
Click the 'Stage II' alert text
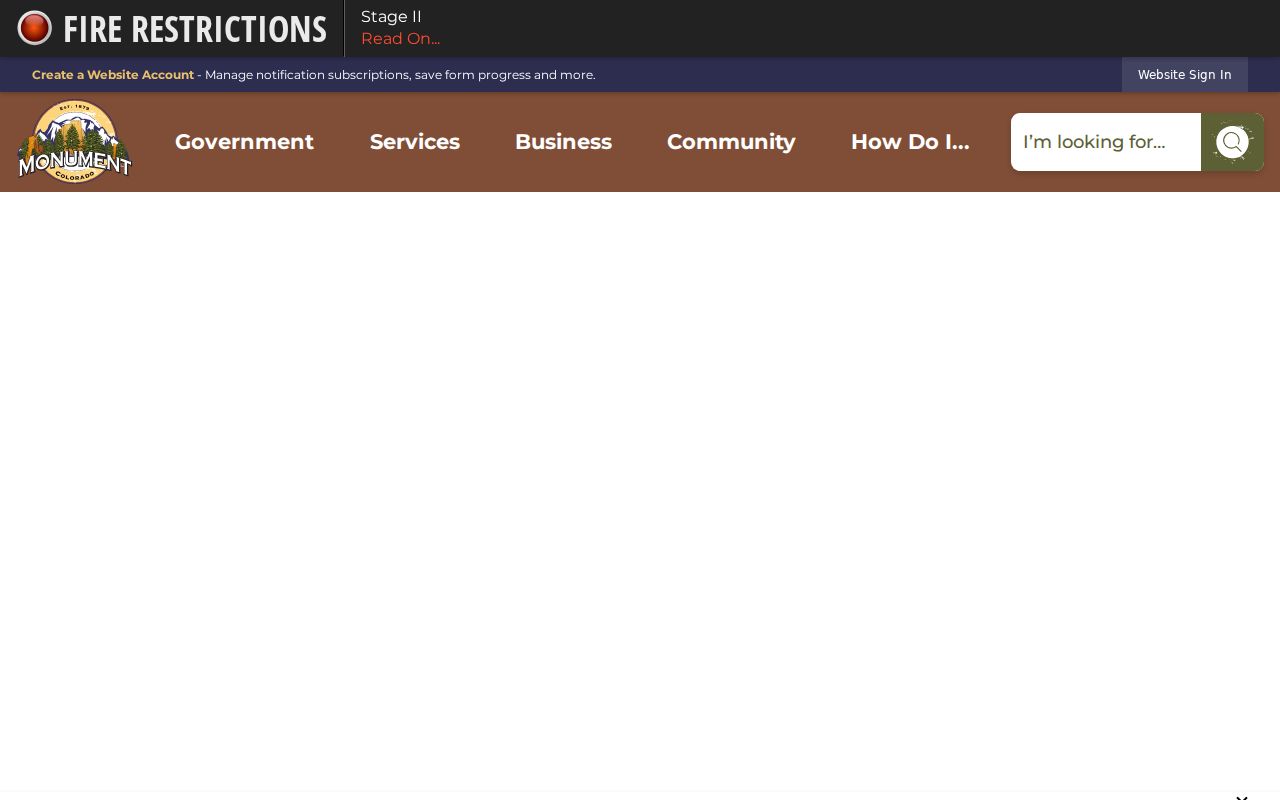(x=391, y=17)
